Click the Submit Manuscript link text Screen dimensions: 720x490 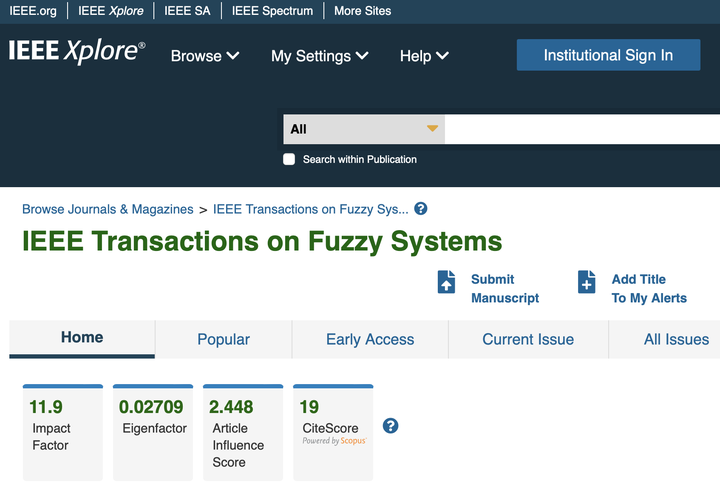(x=505, y=289)
